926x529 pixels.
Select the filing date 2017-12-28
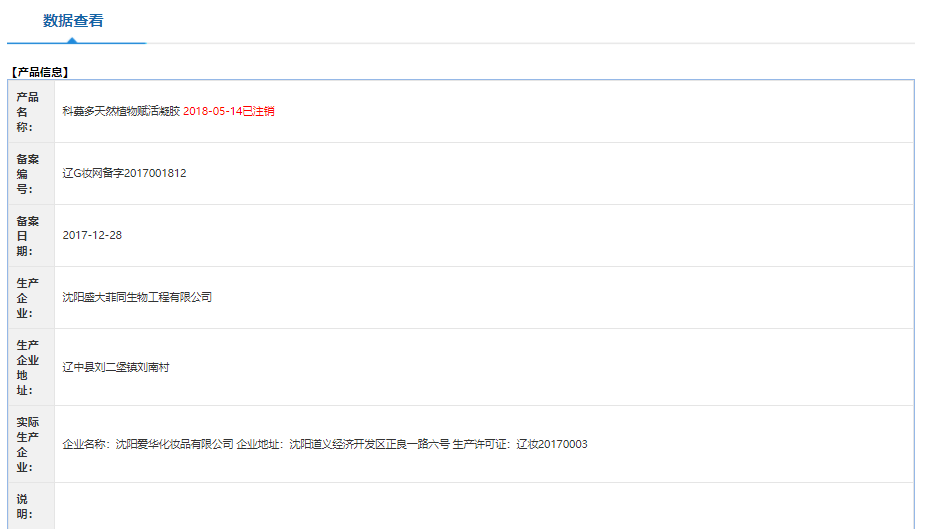[x=92, y=235]
